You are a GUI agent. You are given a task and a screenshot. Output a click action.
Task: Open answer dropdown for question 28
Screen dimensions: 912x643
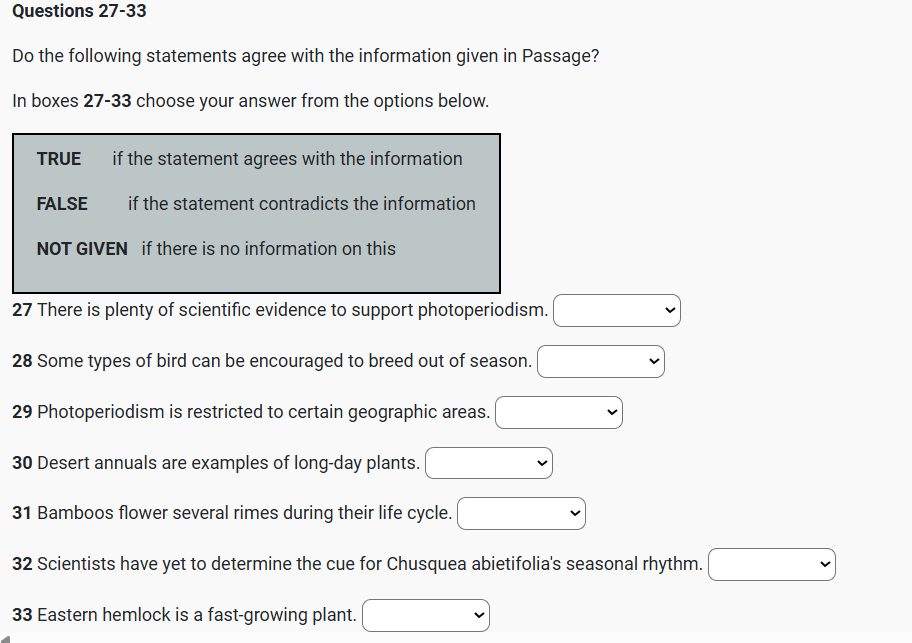pos(601,361)
